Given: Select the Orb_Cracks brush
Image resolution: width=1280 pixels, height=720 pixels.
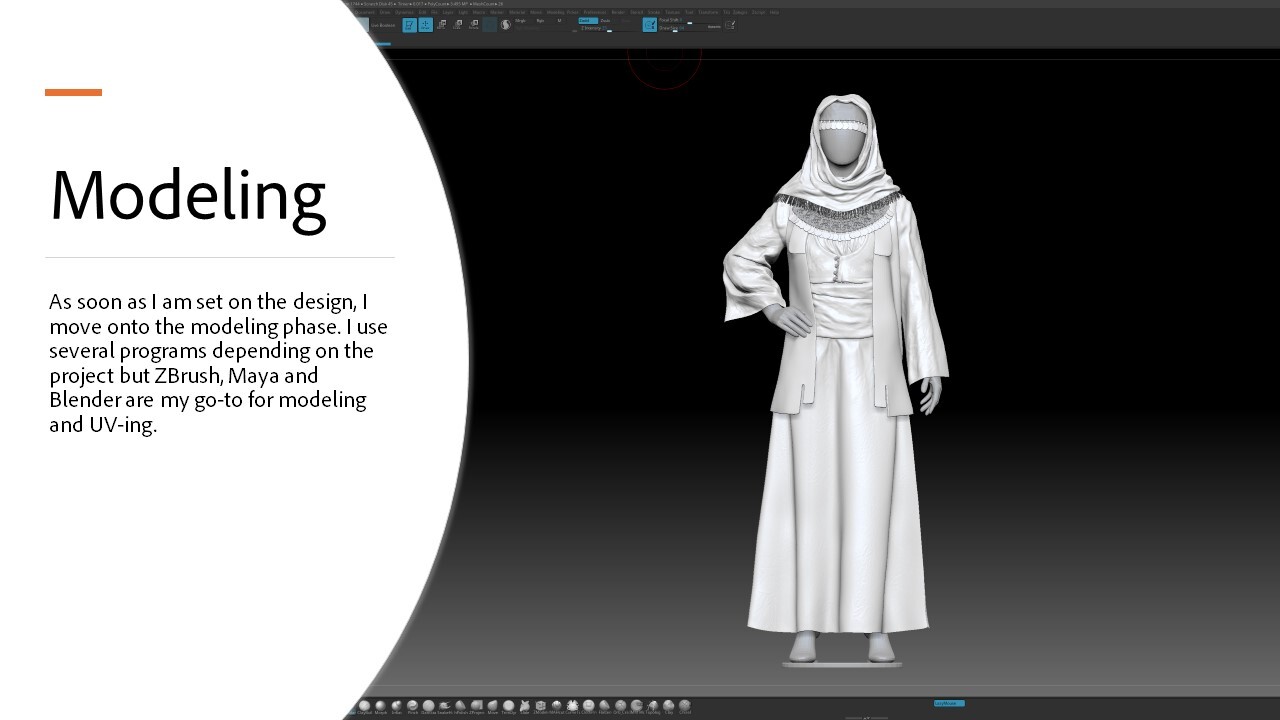Looking at the screenshot, I should click(x=620, y=705).
